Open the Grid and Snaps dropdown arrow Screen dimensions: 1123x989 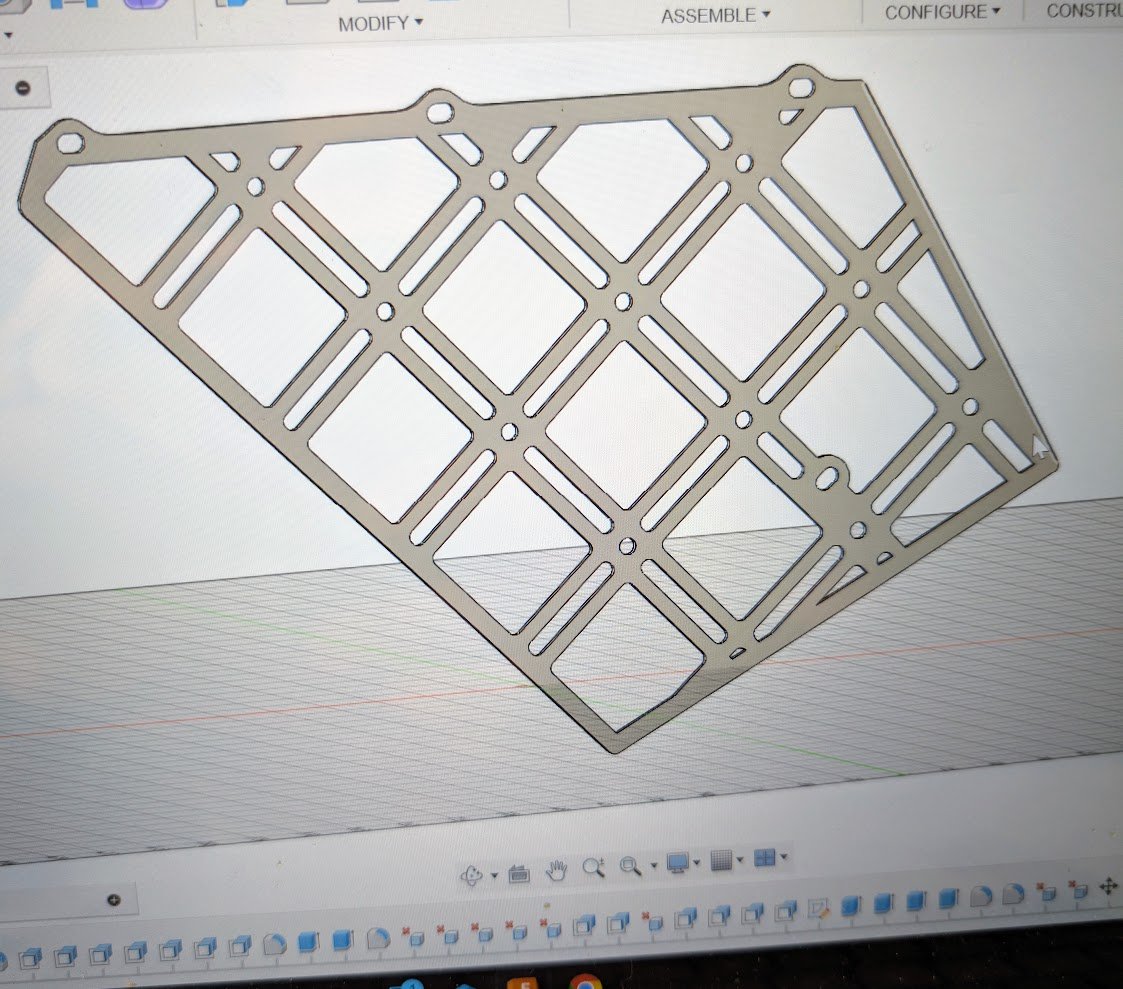(x=741, y=859)
